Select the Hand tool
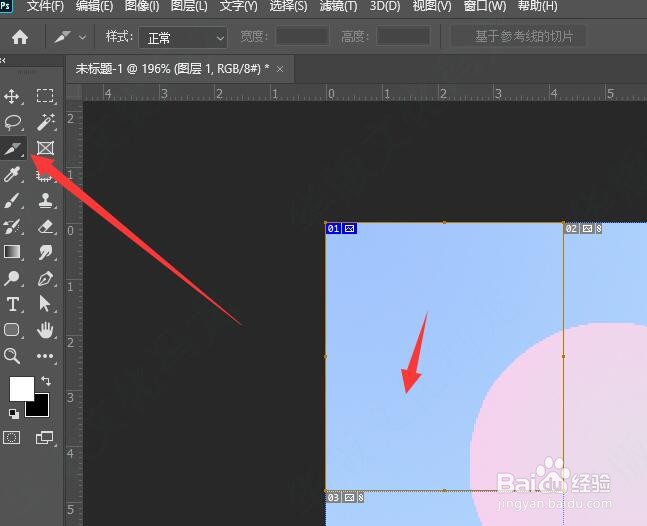The width and height of the screenshot is (647, 526). pos(45,330)
